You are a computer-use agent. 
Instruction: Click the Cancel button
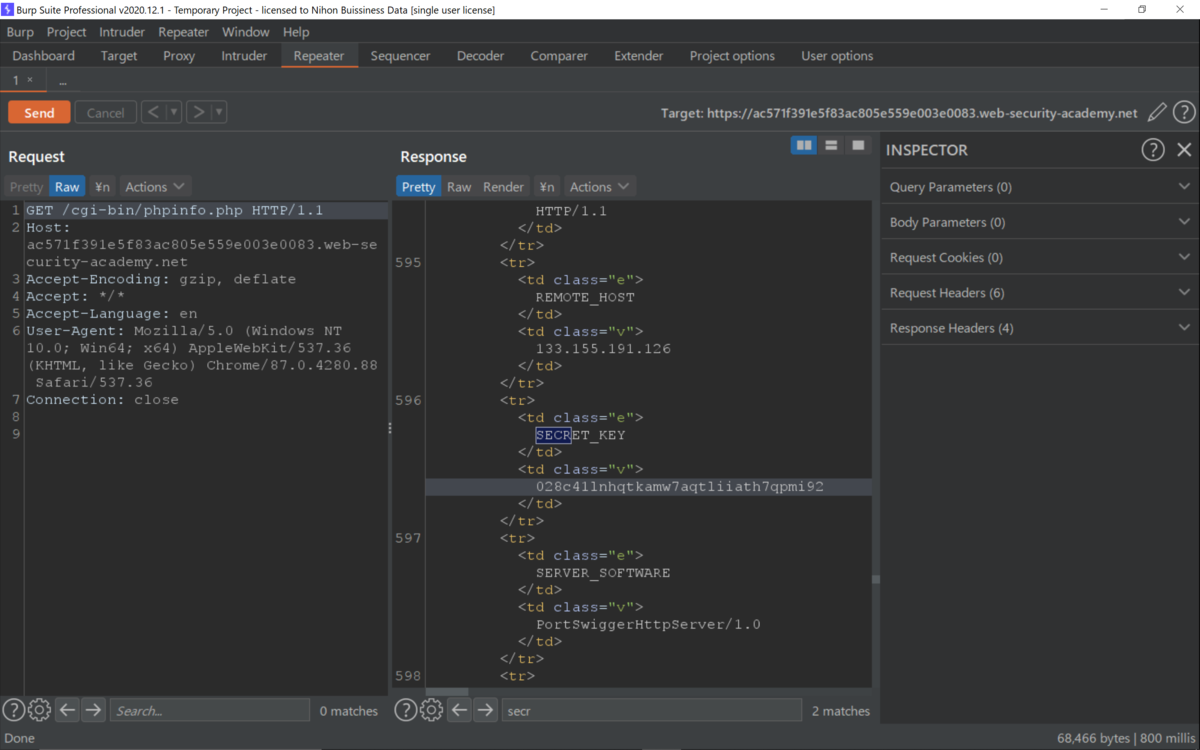coord(105,112)
